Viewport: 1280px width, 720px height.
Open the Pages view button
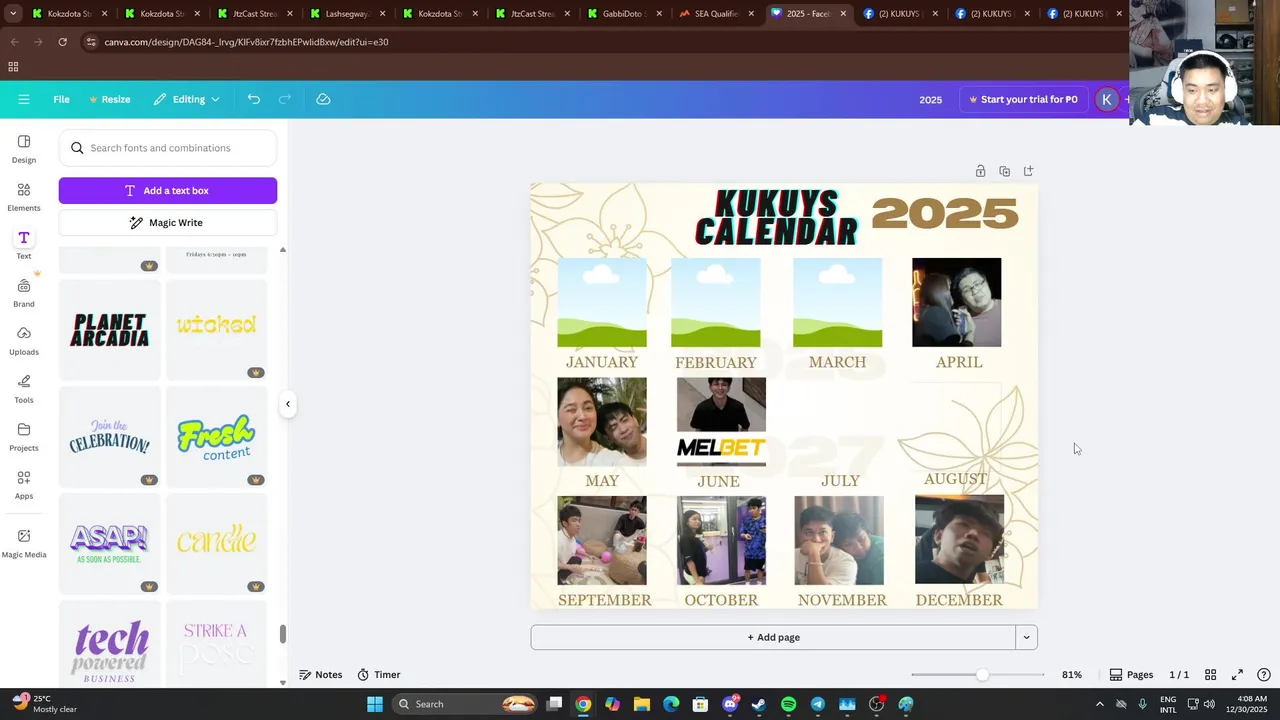1131,675
